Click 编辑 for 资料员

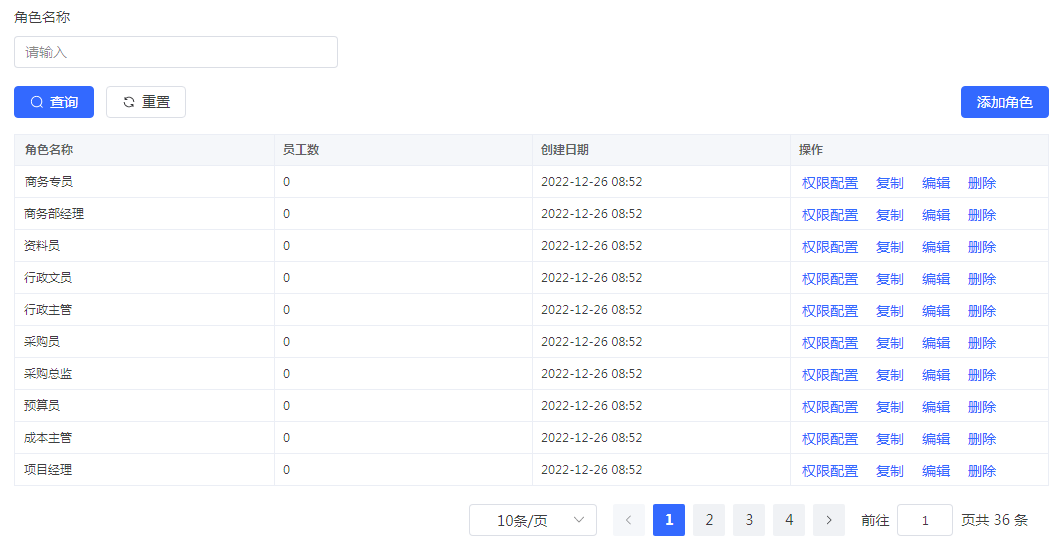click(x=935, y=247)
